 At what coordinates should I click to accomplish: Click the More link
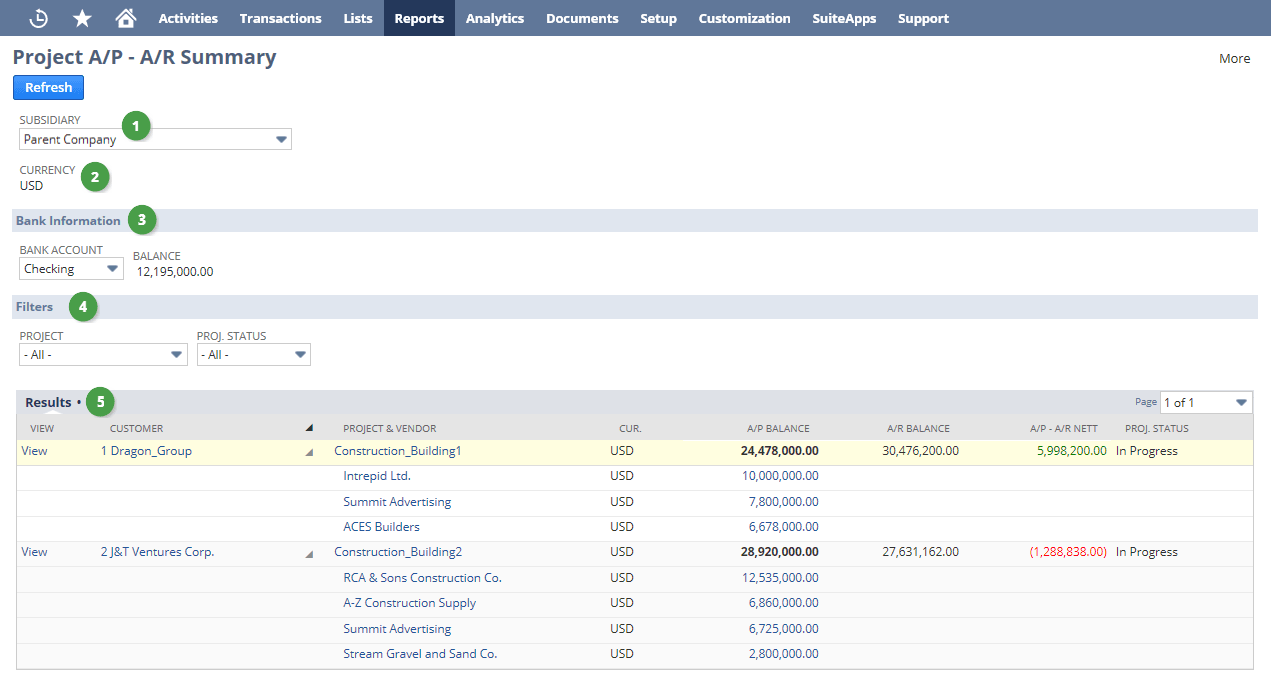point(1234,59)
